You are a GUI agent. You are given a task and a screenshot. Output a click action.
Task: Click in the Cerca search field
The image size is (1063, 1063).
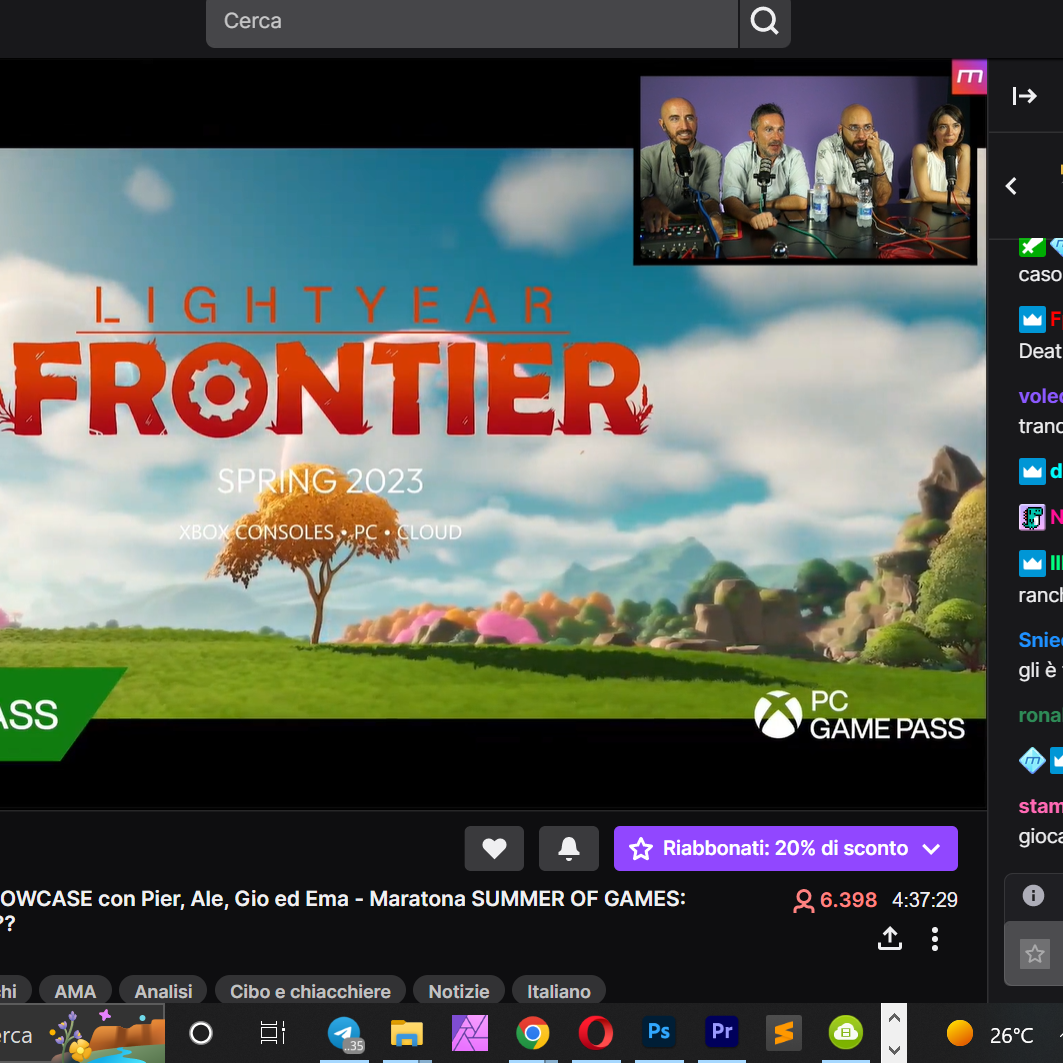[472, 22]
